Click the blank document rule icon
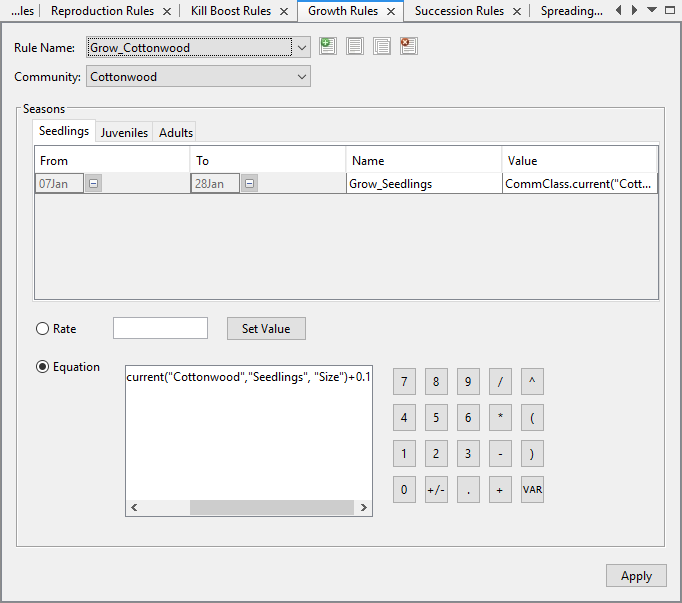 point(355,46)
